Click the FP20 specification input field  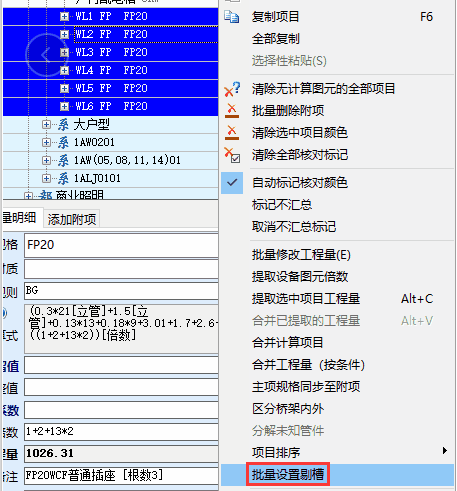(x=121, y=245)
